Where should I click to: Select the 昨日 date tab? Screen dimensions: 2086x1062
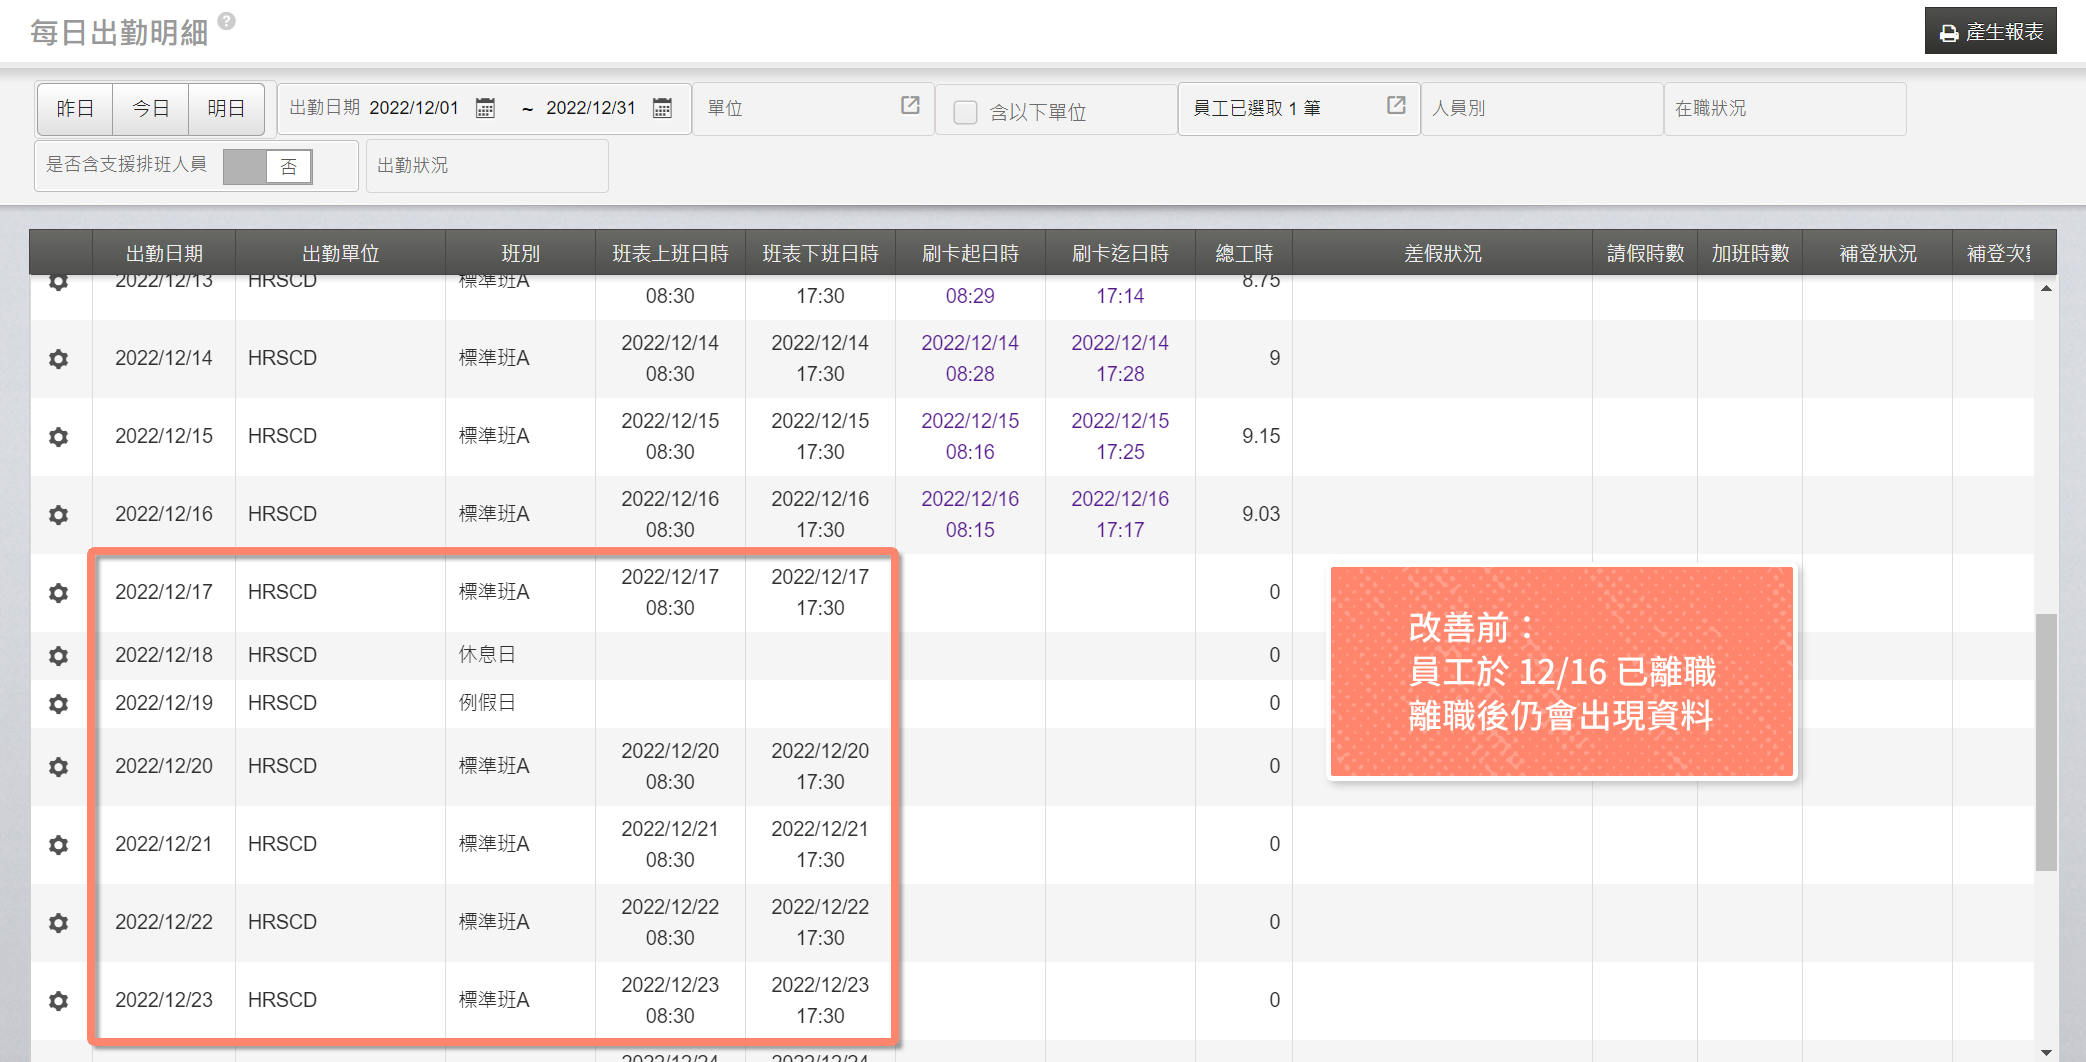click(x=75, y=108)
